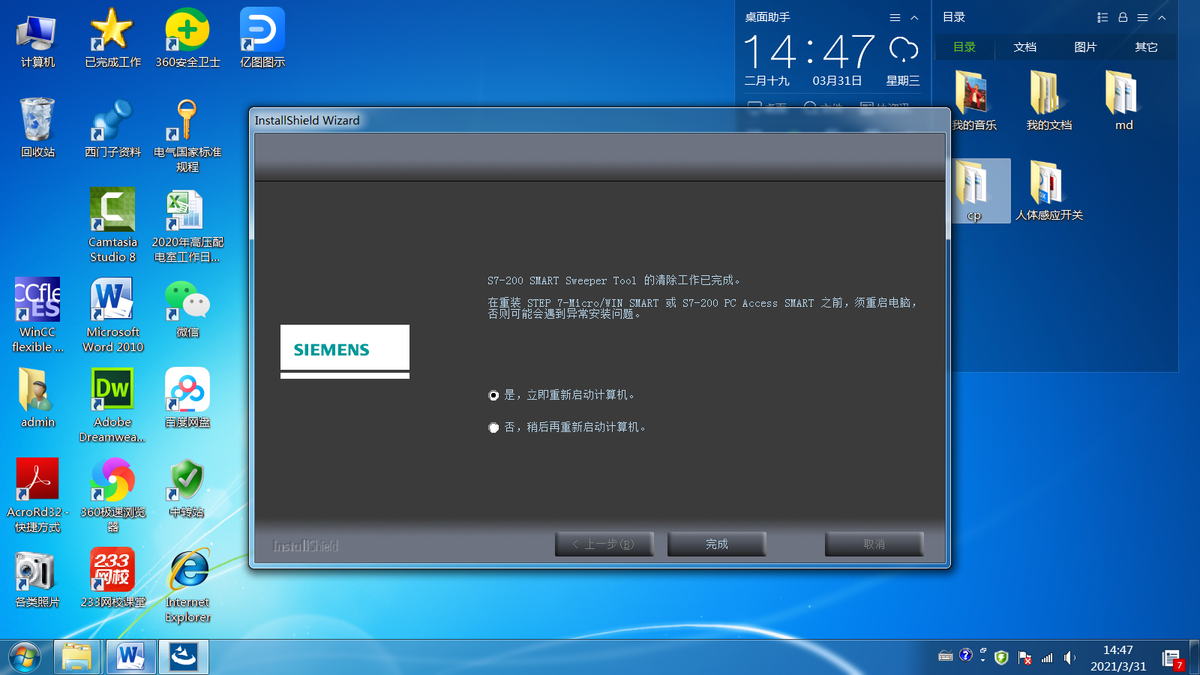The image size is (1200, 675).
Task: Open the 亿图图示 desktop shortcut
Action: pos(262,39)
